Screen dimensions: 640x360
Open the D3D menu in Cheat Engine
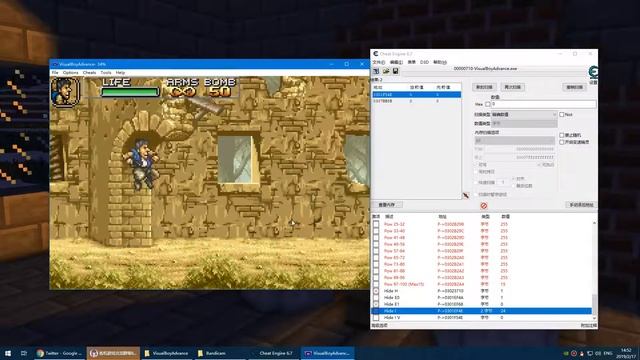coord(424,62)
